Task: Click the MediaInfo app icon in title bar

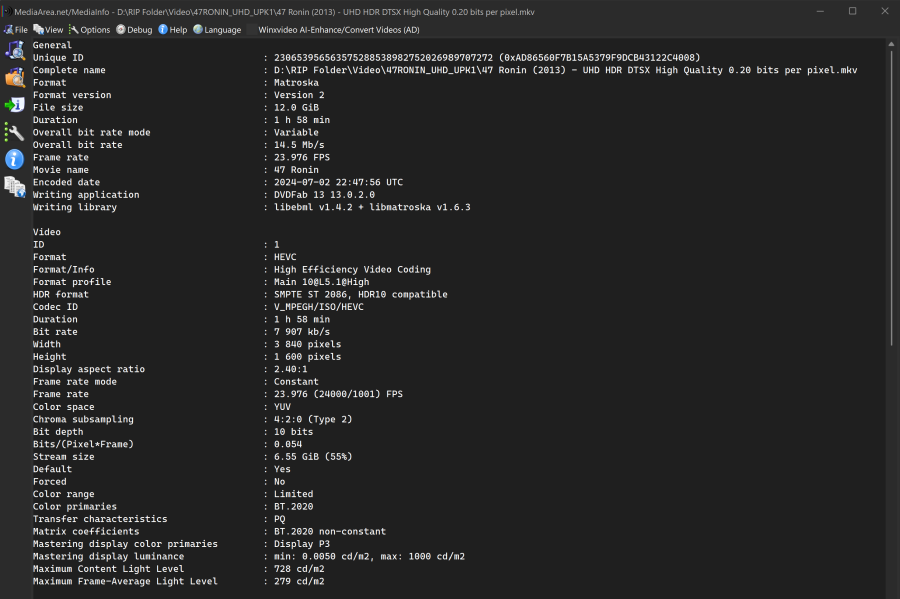Action: pyautogui.click(x=7, y=11)
